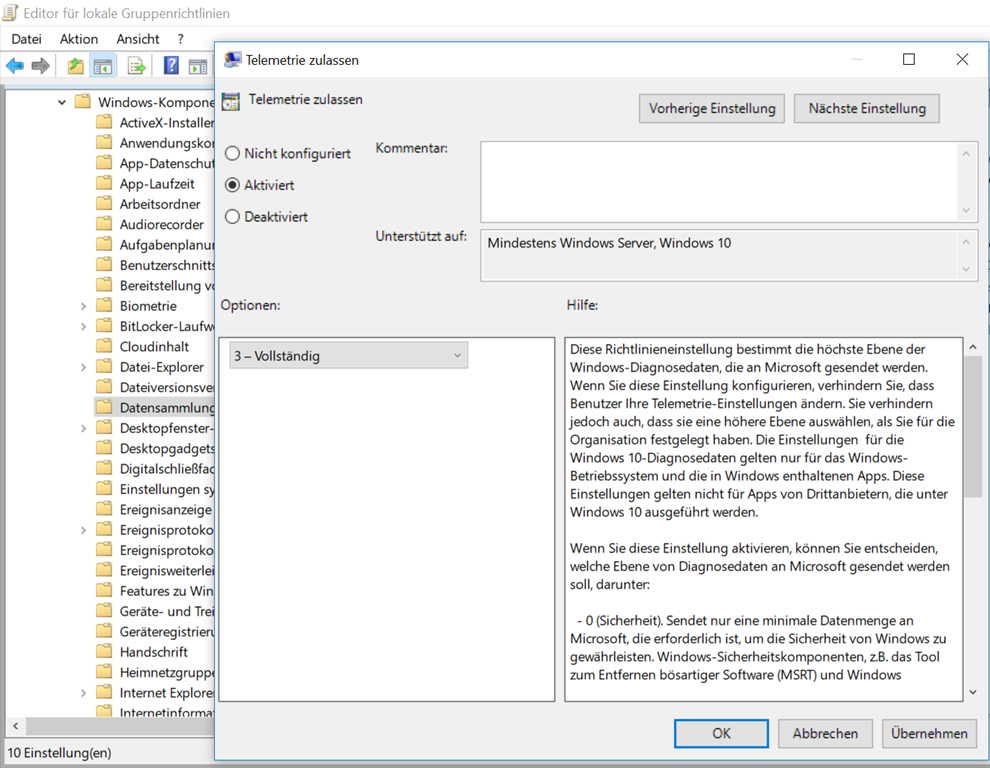The image size is (990, 768).
Task: Click the policy setting icon beside the 'Telemetrie zulassen' heading
Action: click(231, 101)
